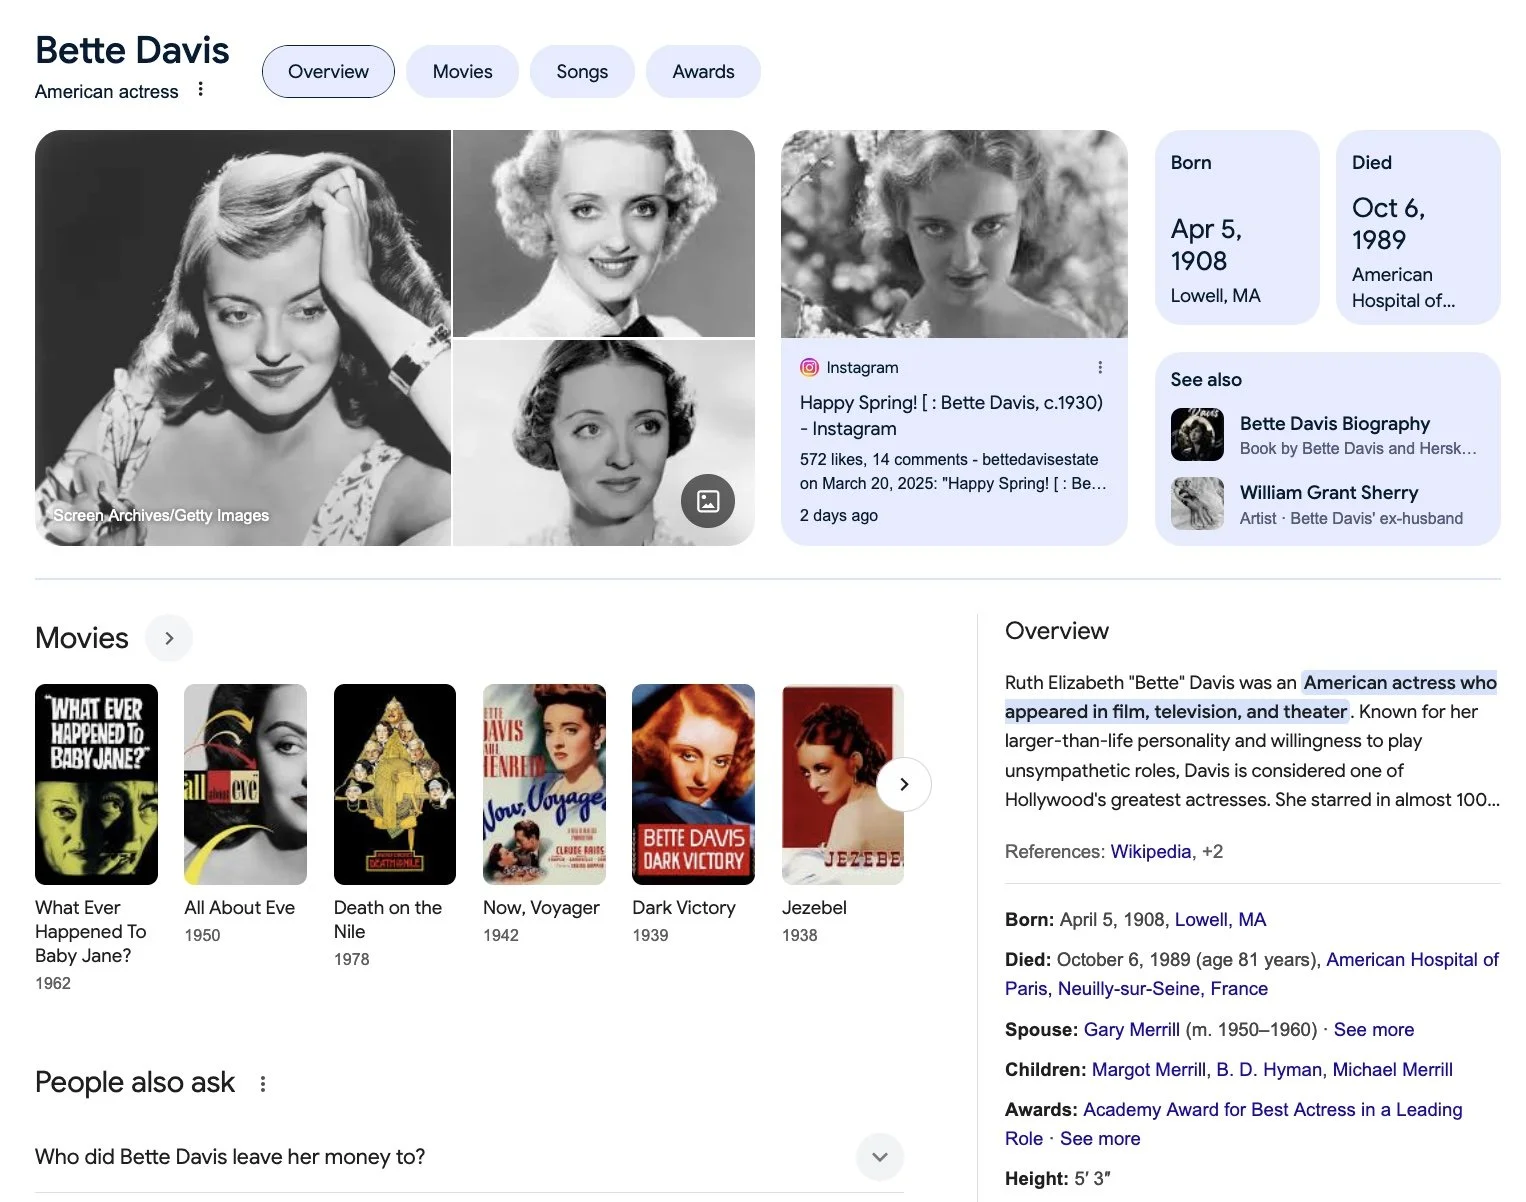Click the Dark Victory title text
Screen dimensions: 1526x1202
684,907
